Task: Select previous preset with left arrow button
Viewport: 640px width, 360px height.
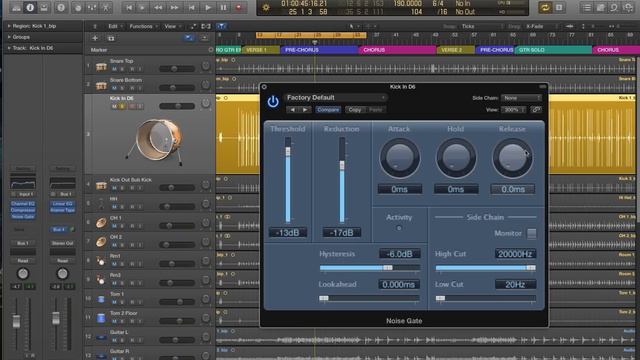Action: point(293,109)
